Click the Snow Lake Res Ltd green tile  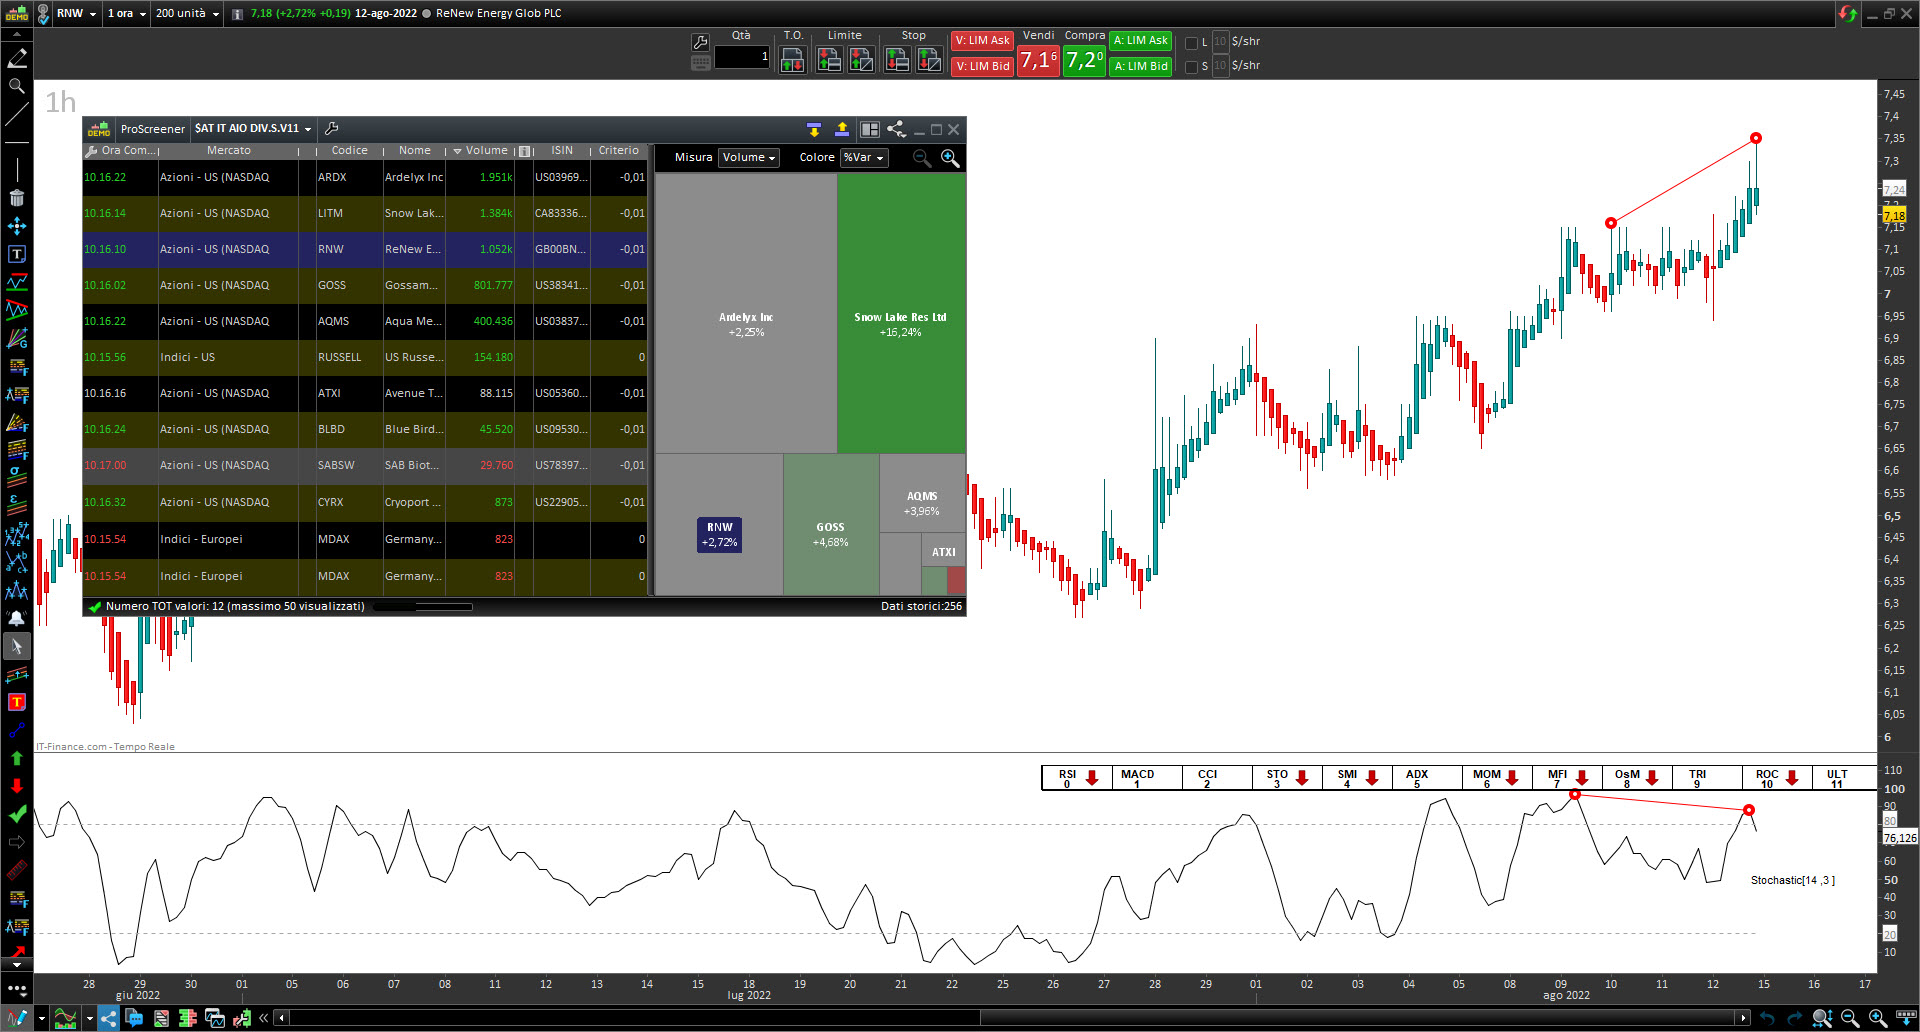(901, 314)
